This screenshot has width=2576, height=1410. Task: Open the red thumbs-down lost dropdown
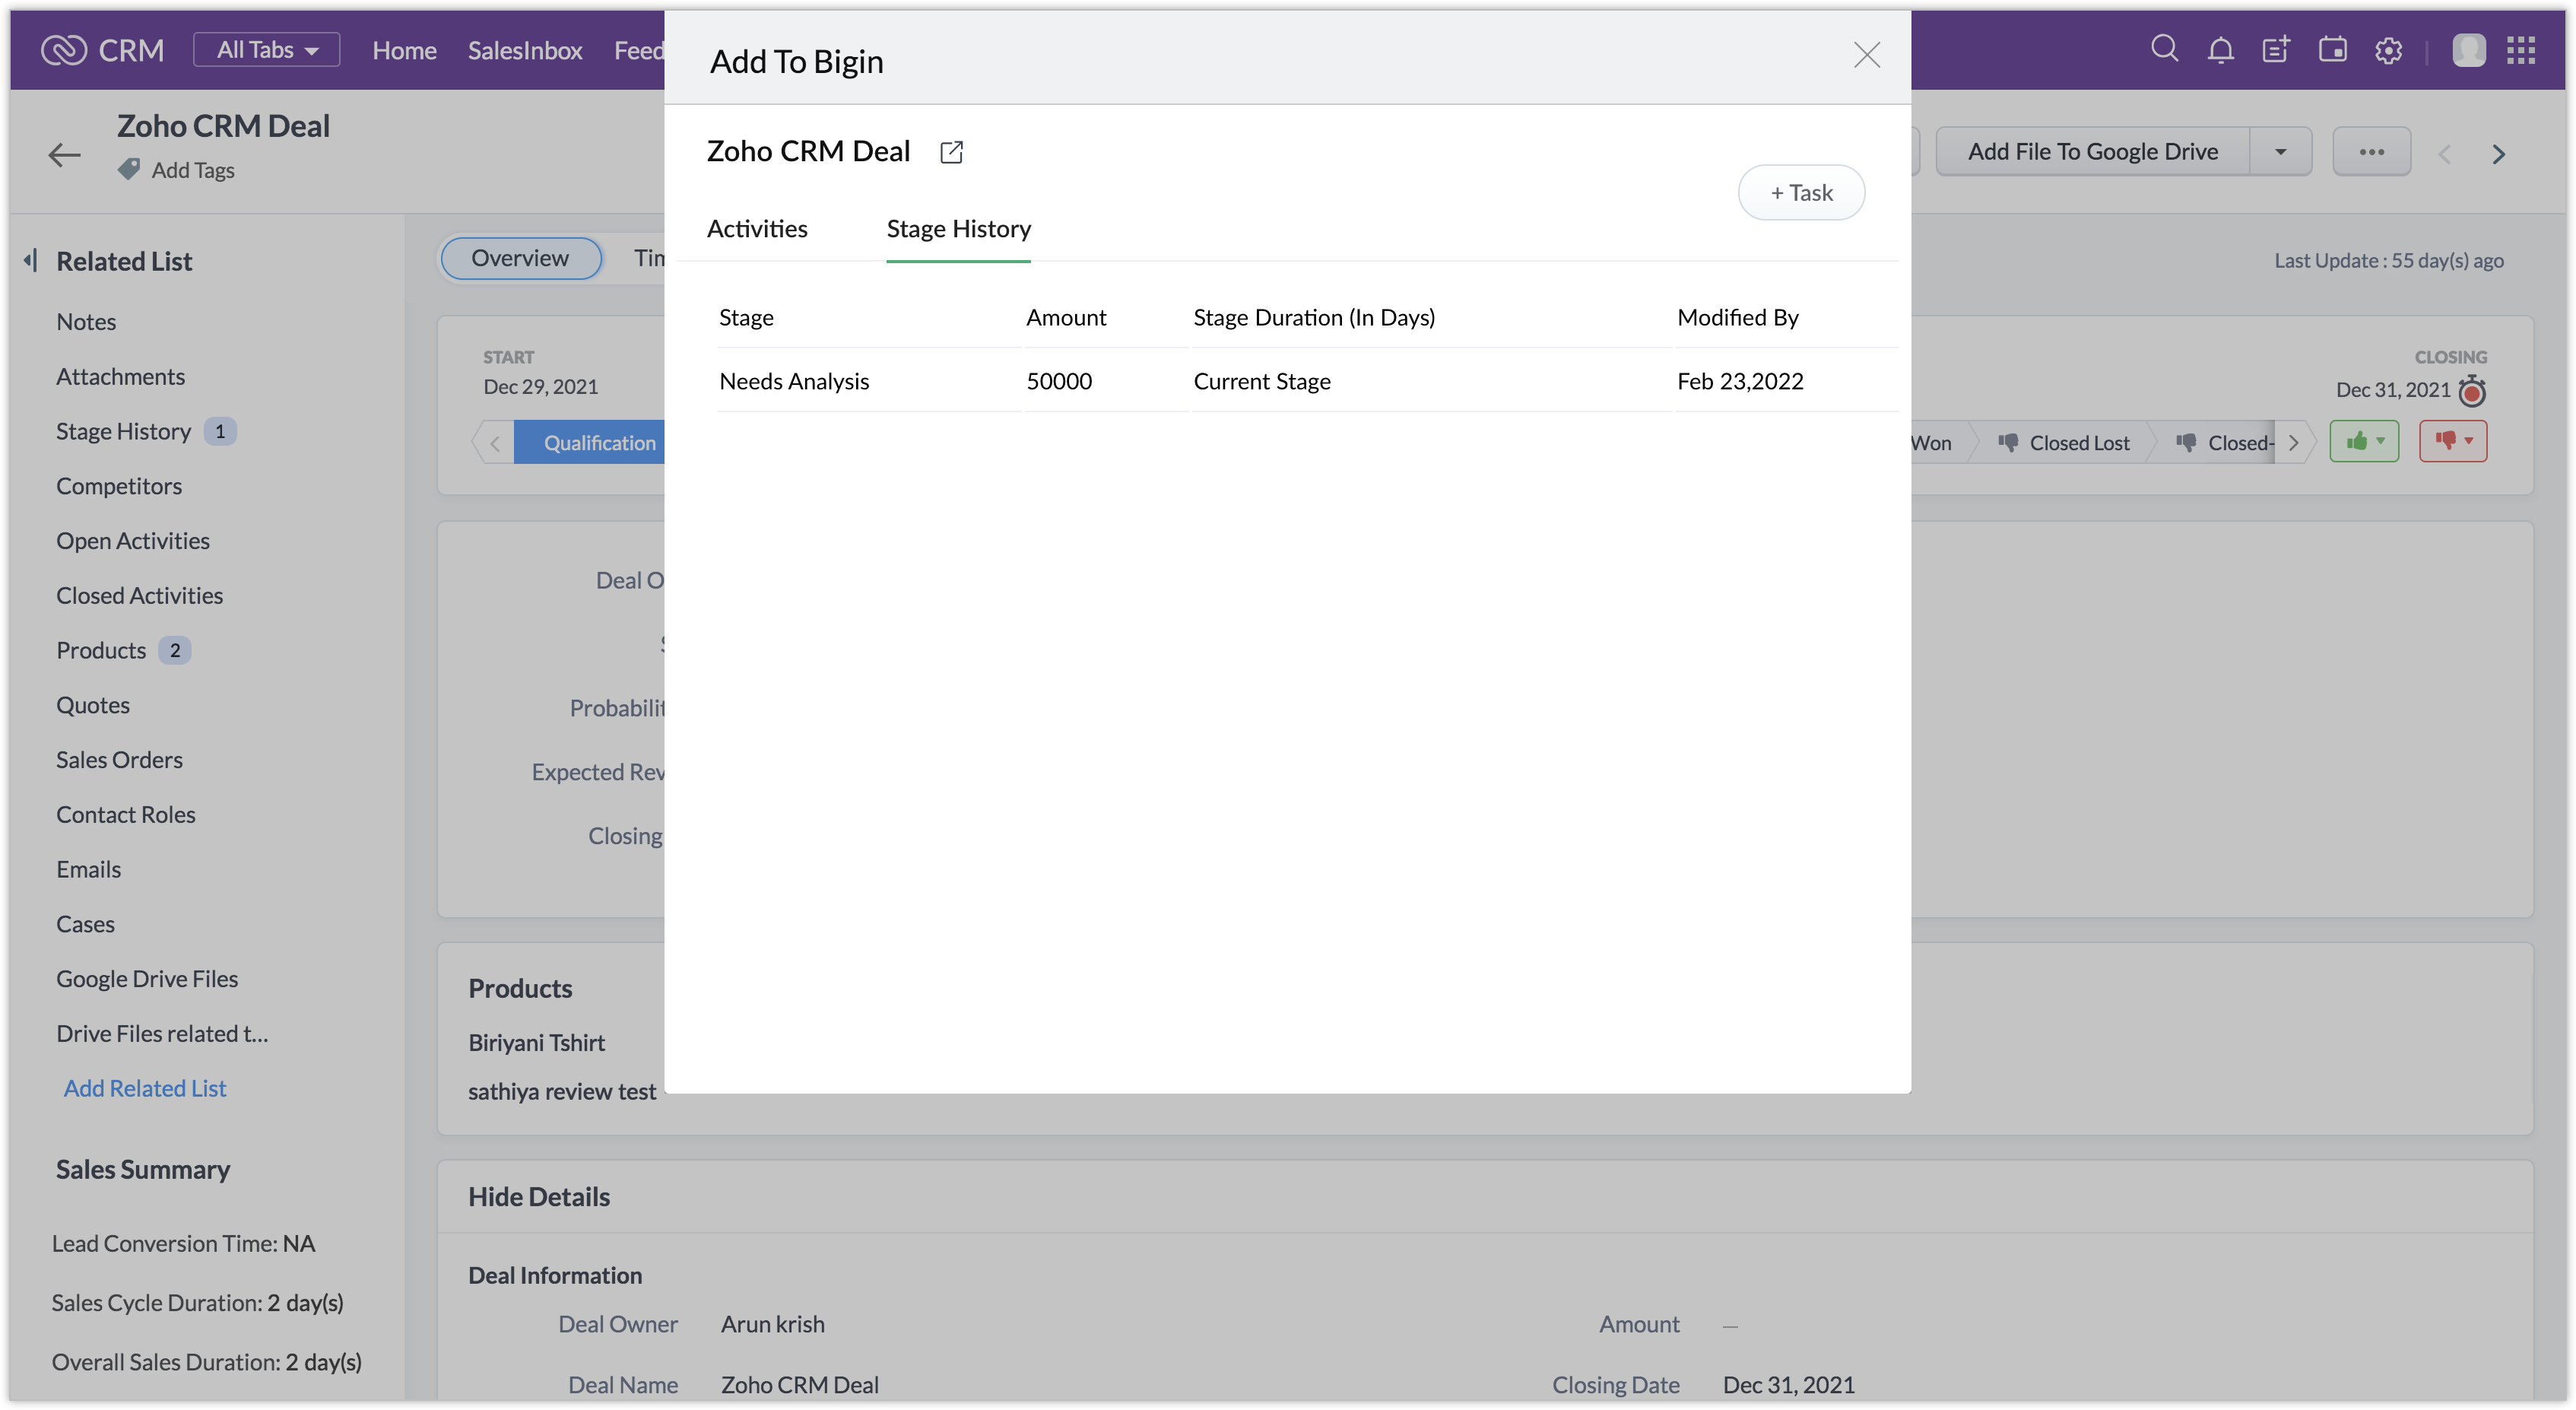click(x=2452, y=441)
